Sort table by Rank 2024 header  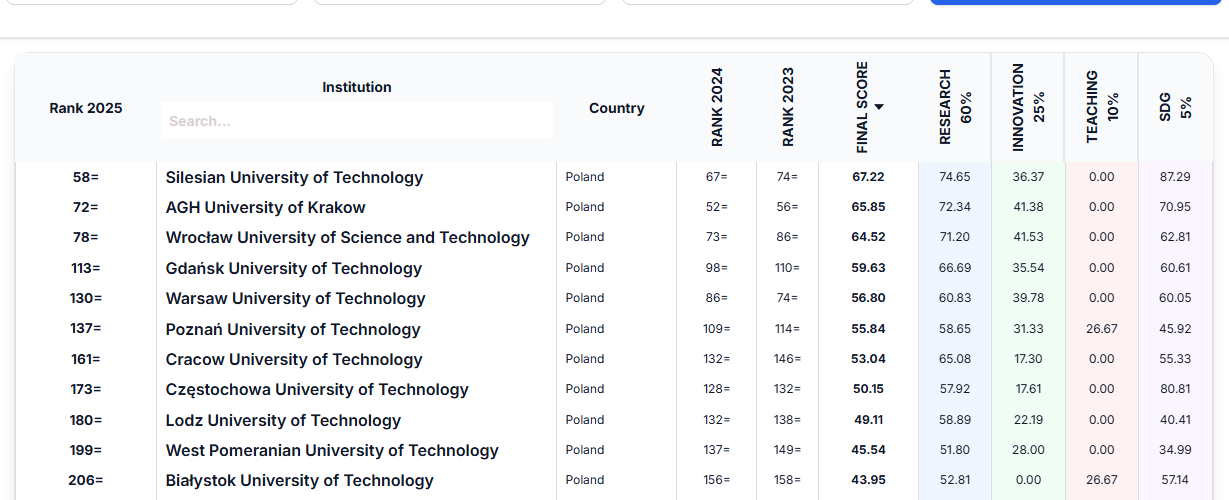[717, 108]
